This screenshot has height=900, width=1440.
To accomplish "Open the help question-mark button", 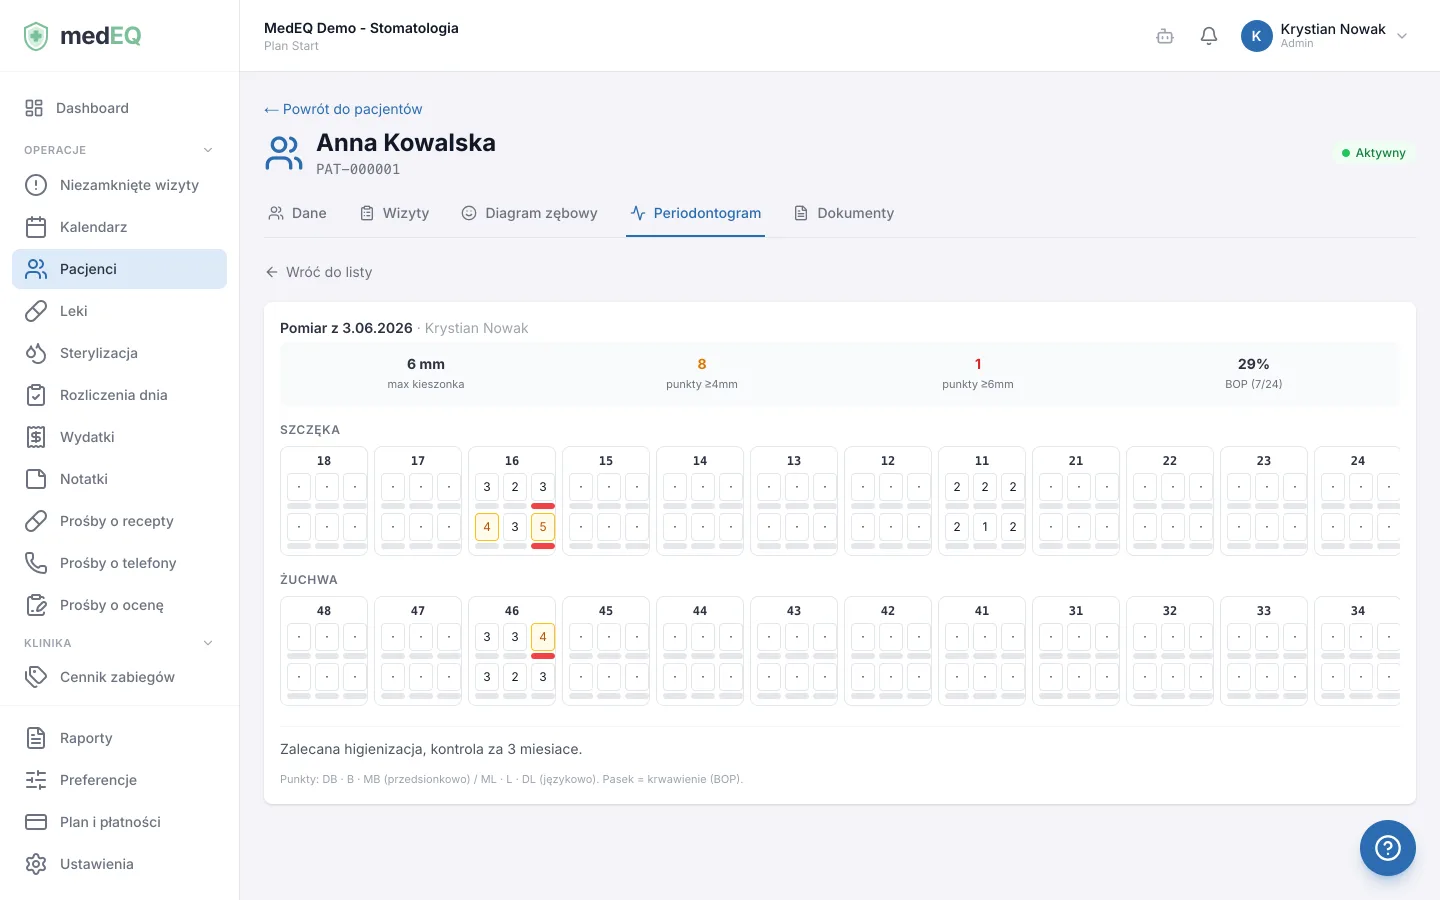I will [x=1388, y=848].
